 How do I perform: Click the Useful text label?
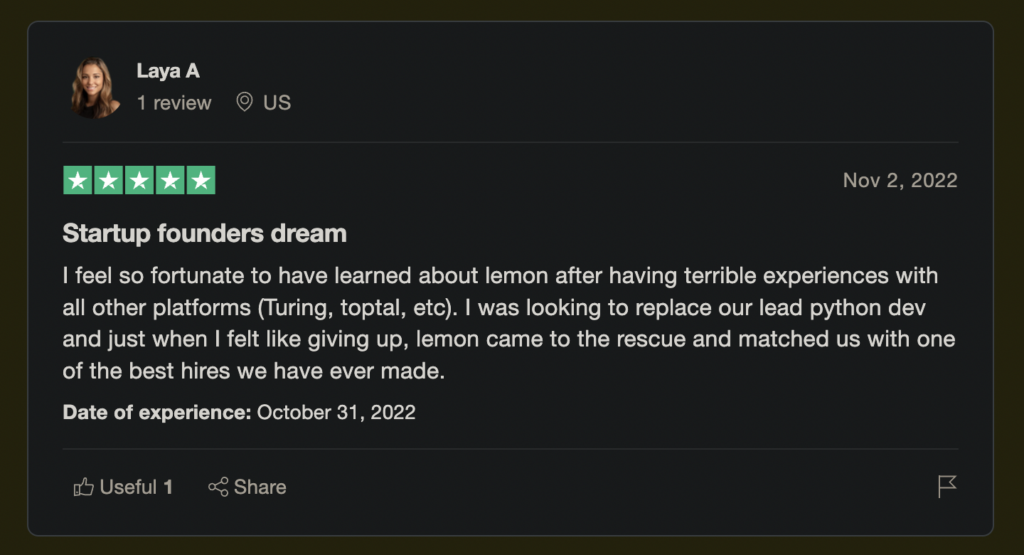pos(128,487)
